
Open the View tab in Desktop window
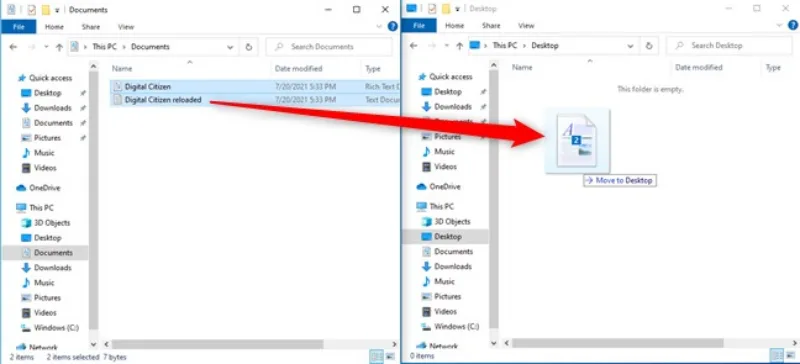[x=526, y=26]
